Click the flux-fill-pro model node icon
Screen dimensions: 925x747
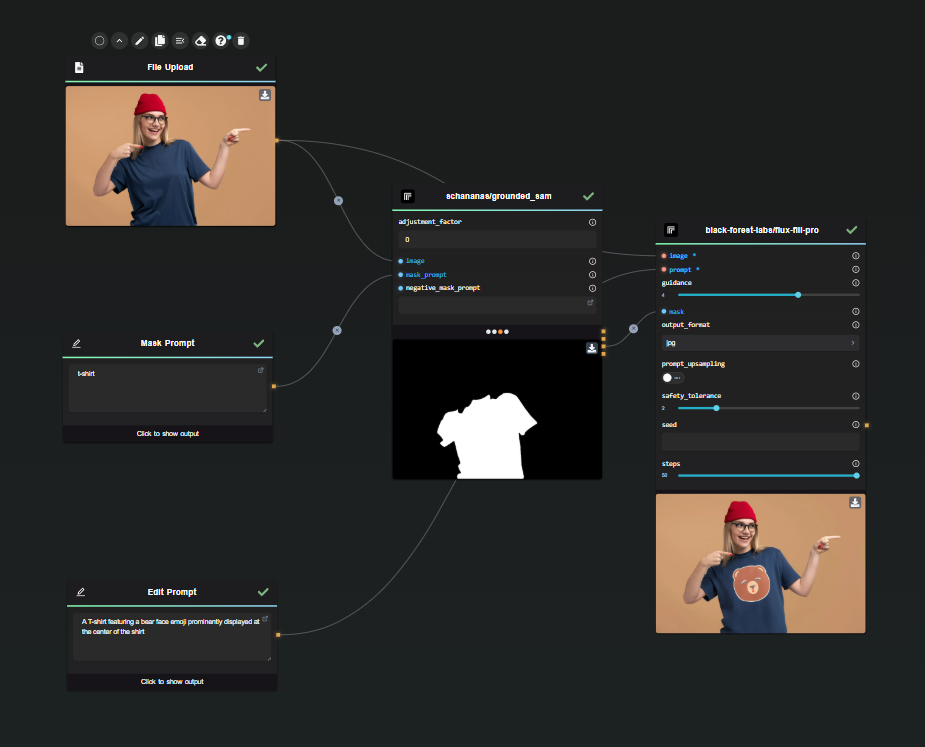point(671,230)
